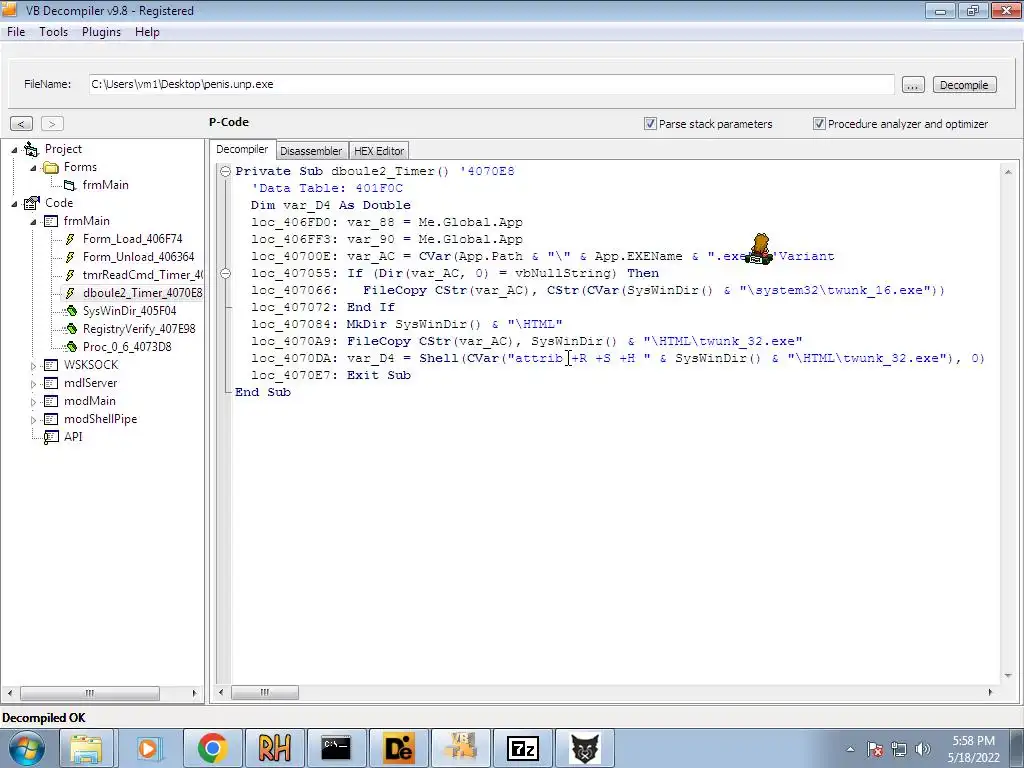This screenshot has height=768, width=1024.
Task: Open the command prompt taskbar icon
Action: click(x=336, y=748)
